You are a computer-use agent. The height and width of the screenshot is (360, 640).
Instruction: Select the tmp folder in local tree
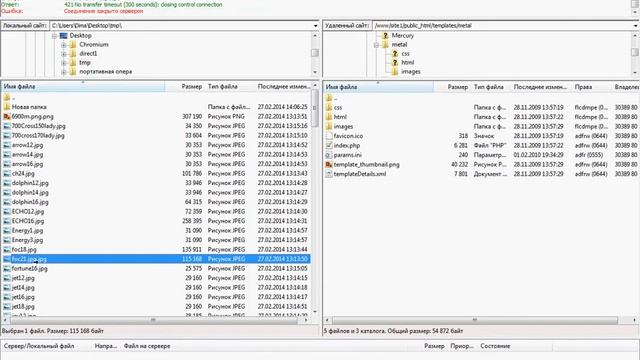84,63
